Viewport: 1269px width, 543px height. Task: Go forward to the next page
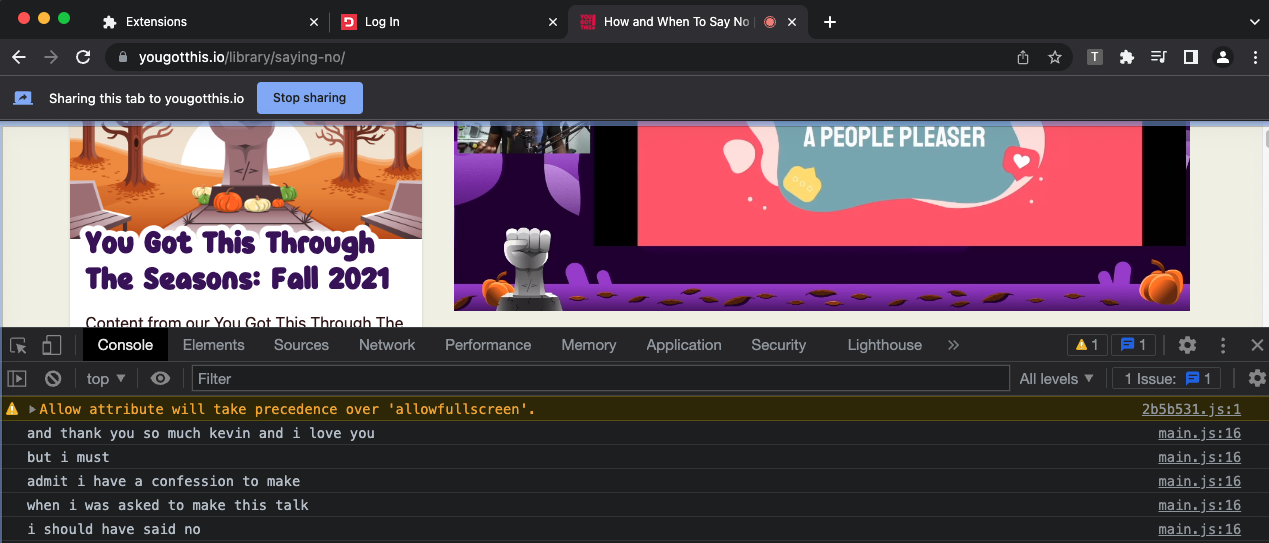click(x=50, y=57)
